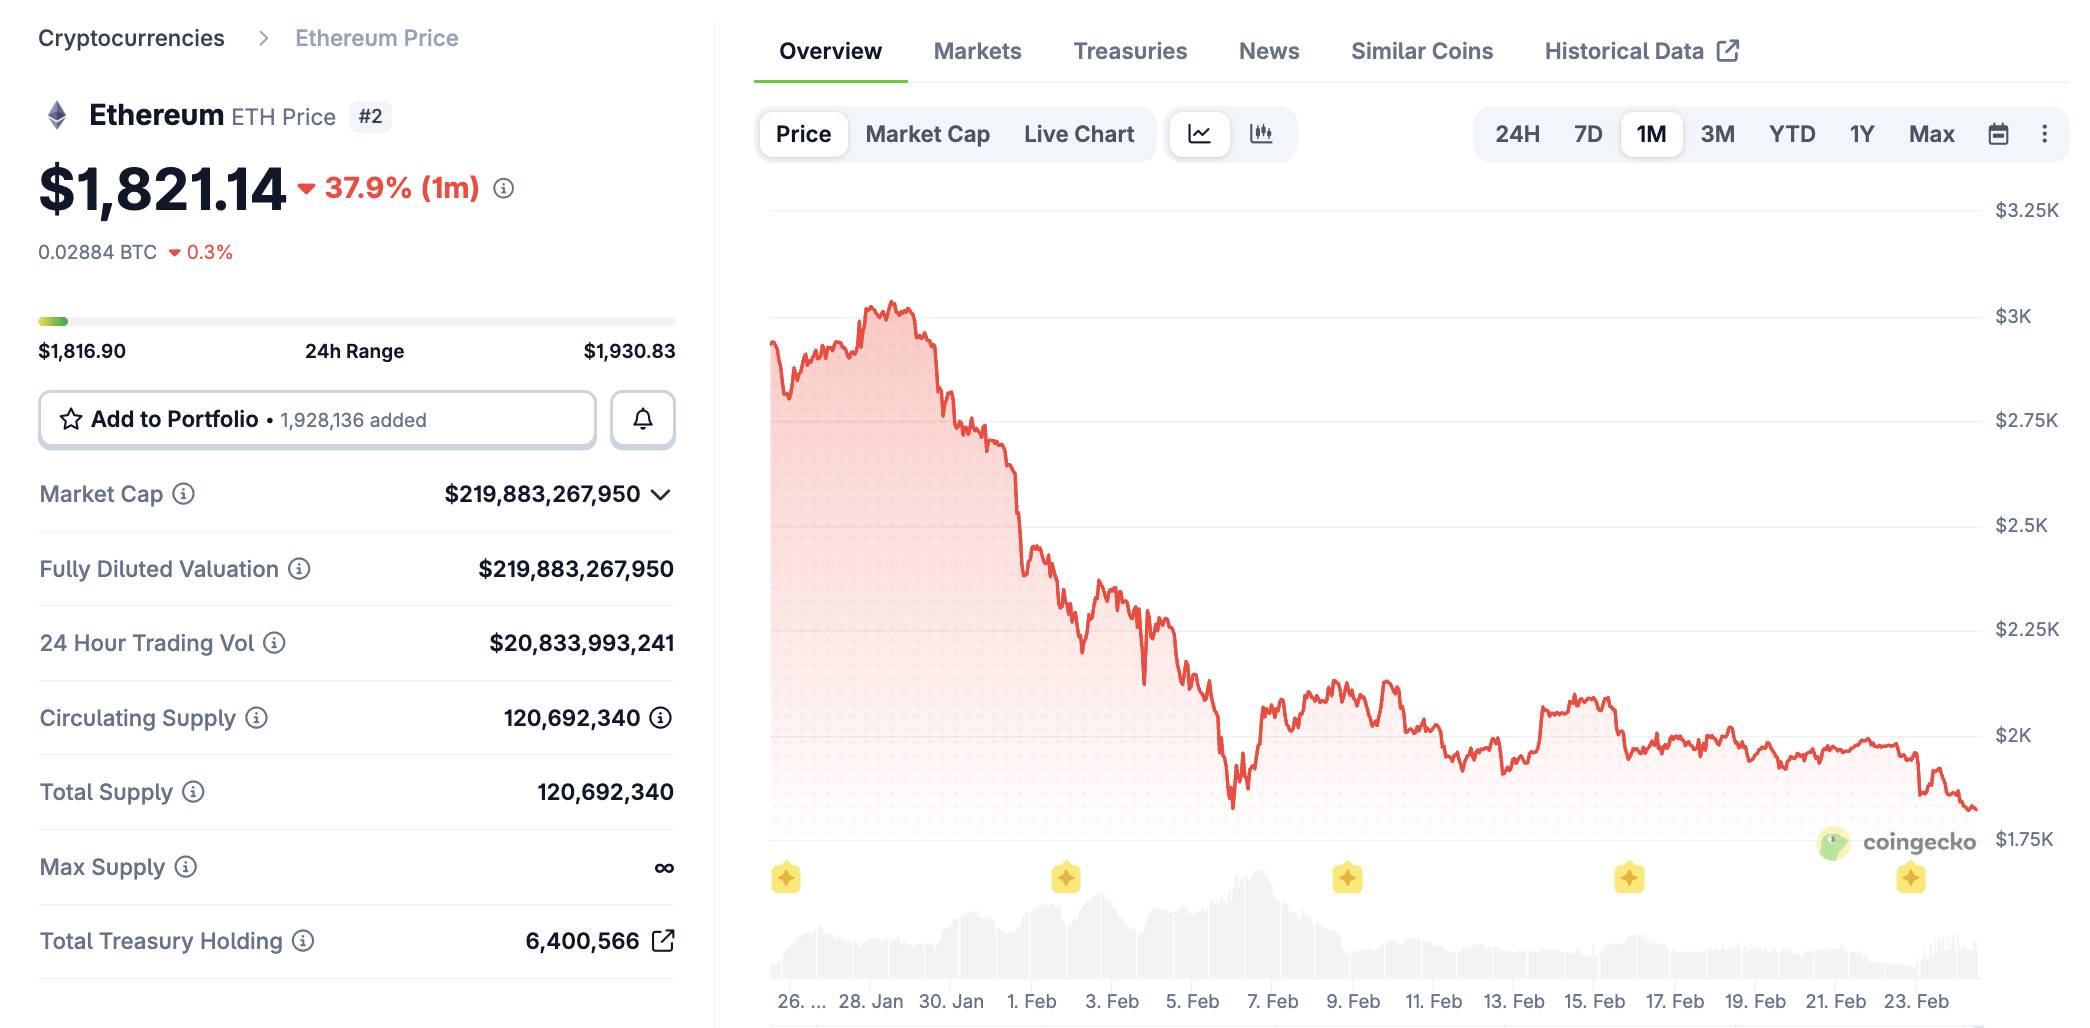Click the bell alert icon
Image resolution: width=2090 pixels, height=1028 pixels.
pyautogui.click(x=642, y=419)
